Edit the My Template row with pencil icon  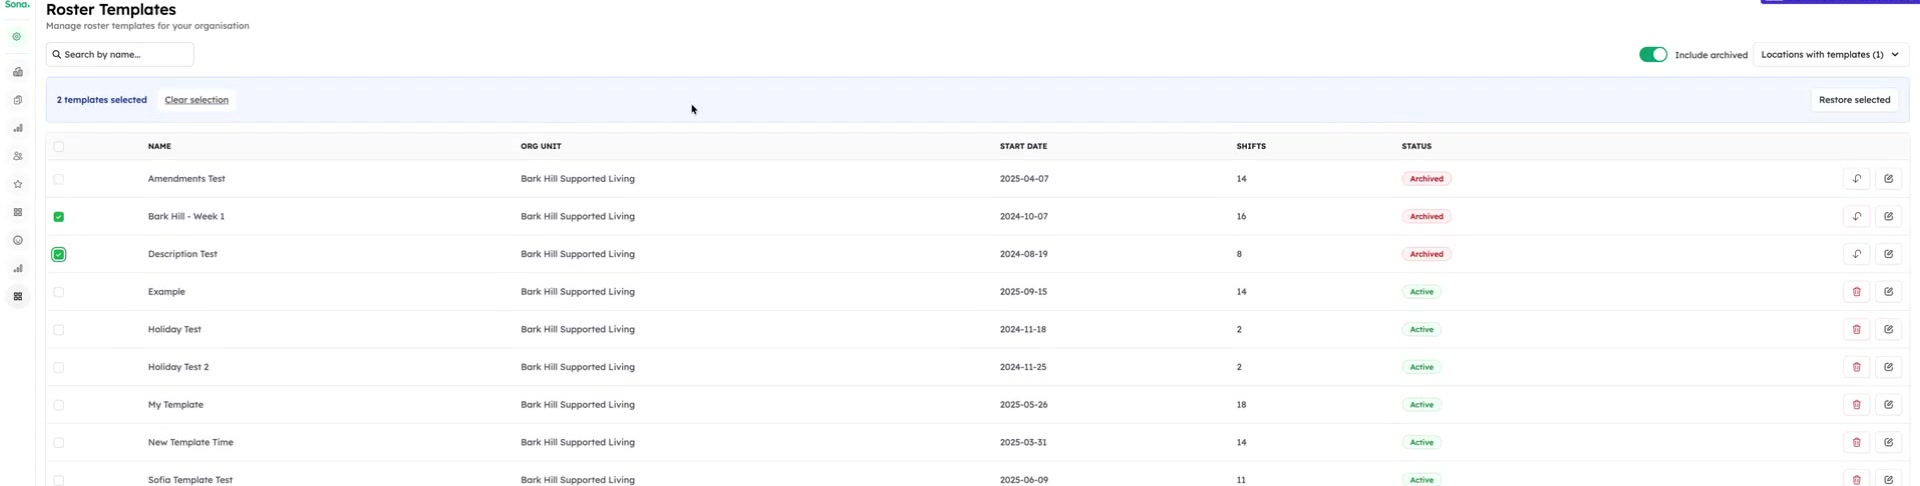click(x=1888, y=405)
